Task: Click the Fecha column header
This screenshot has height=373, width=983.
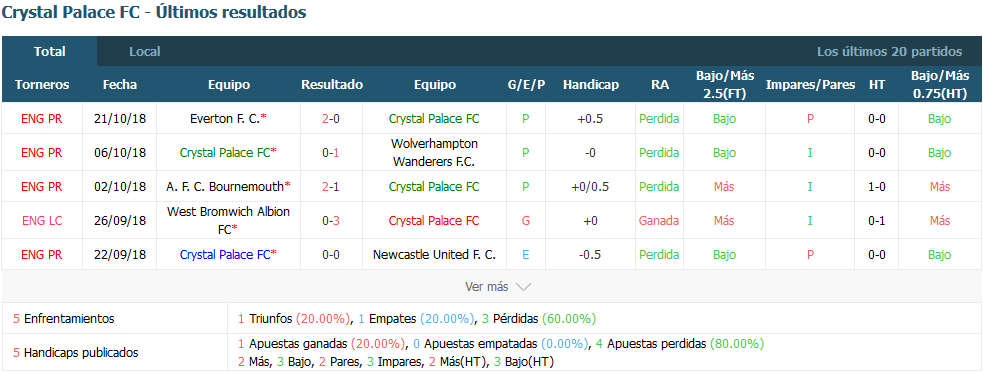Action: coord(120,85)
